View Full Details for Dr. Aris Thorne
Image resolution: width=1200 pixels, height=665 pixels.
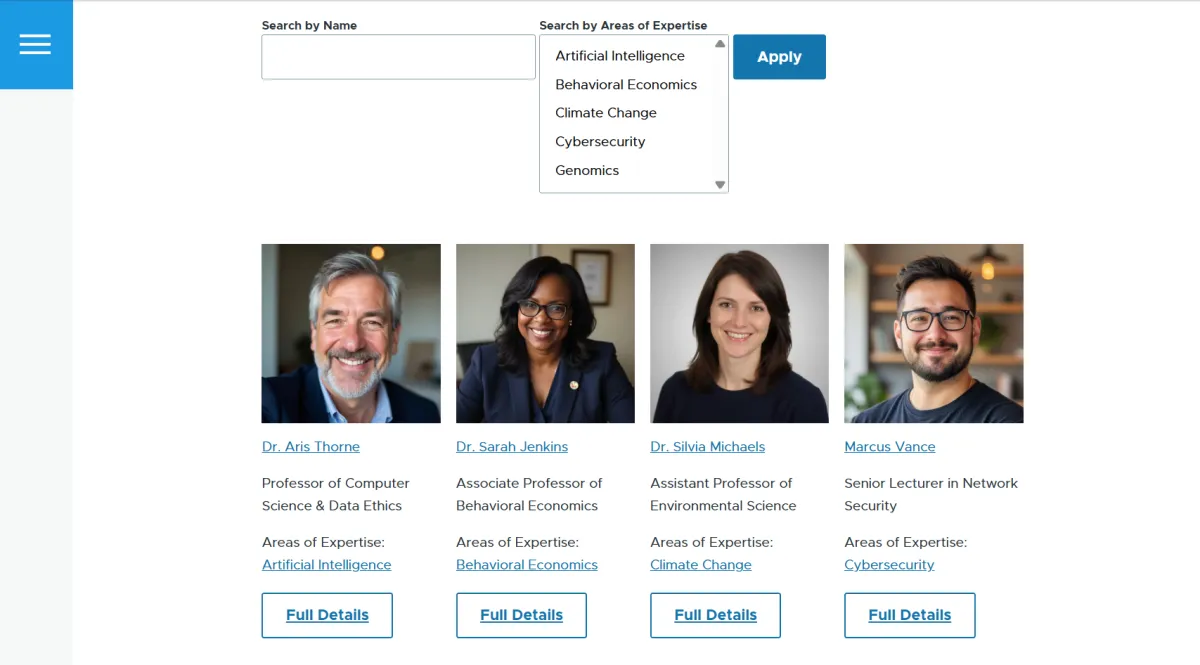(327, 615)
